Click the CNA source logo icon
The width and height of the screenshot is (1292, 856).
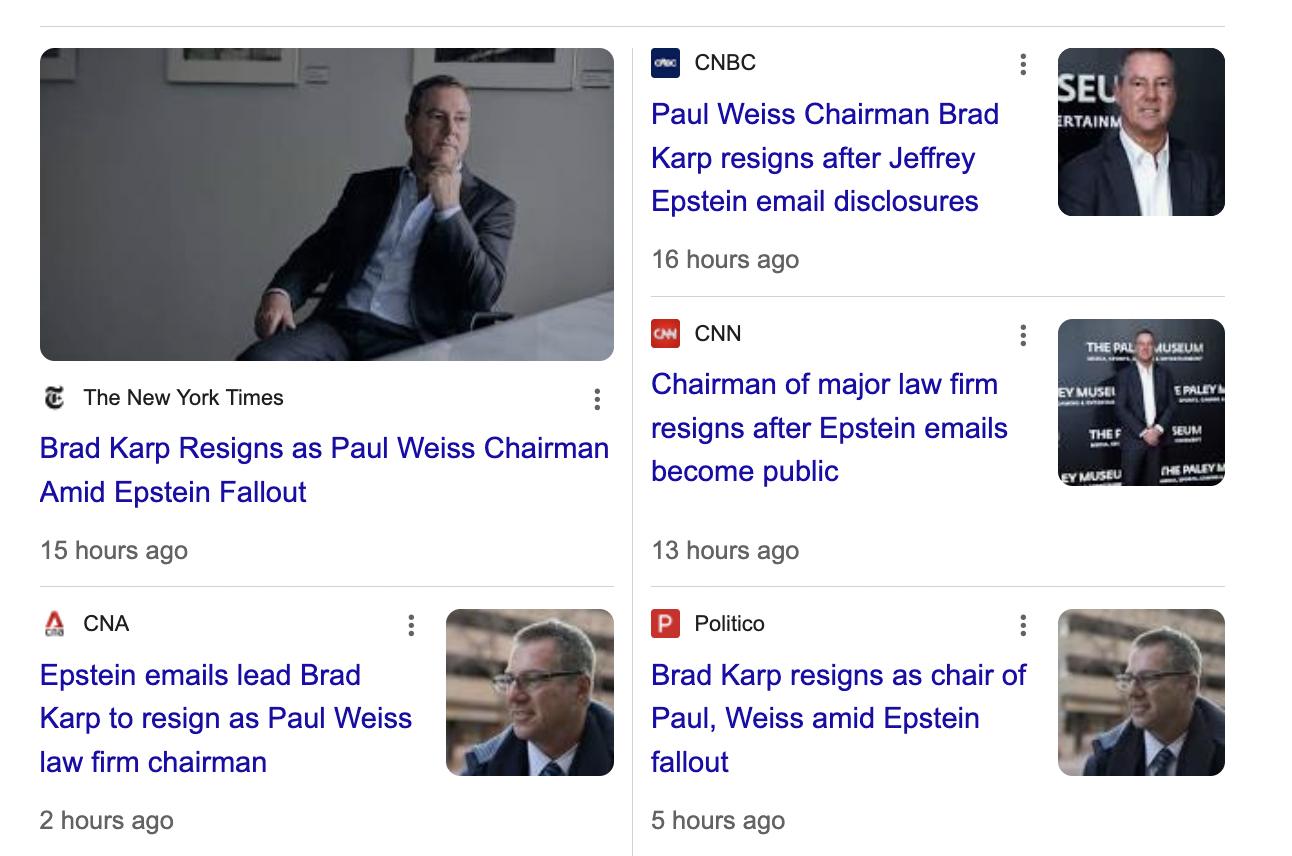(x=54, y=624)
